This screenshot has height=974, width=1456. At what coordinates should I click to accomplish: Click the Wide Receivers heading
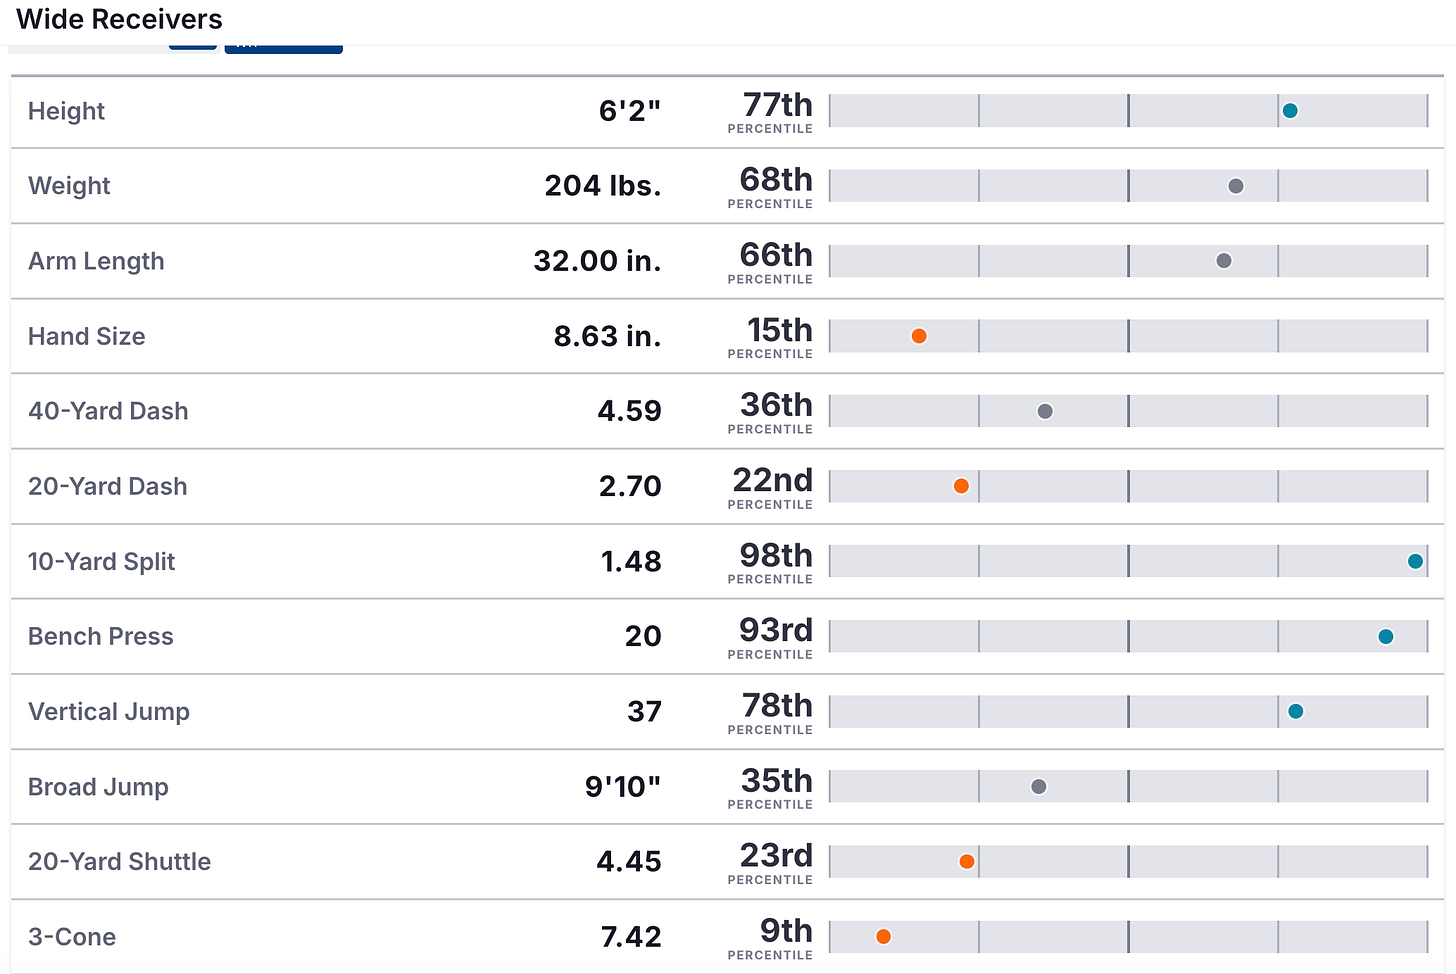(x=119, y=19)
